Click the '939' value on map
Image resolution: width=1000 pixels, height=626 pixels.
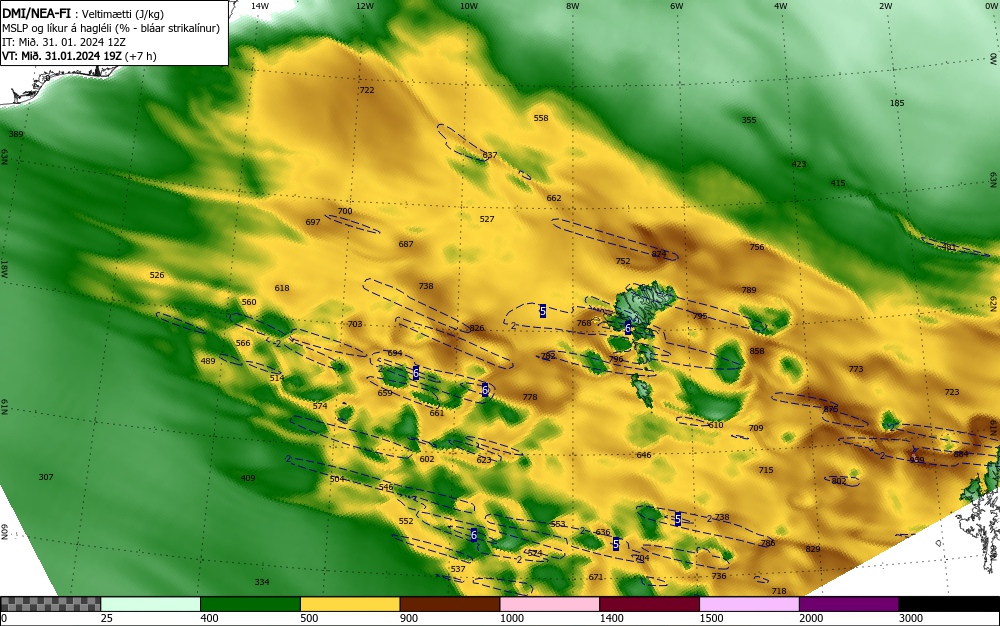916,460
